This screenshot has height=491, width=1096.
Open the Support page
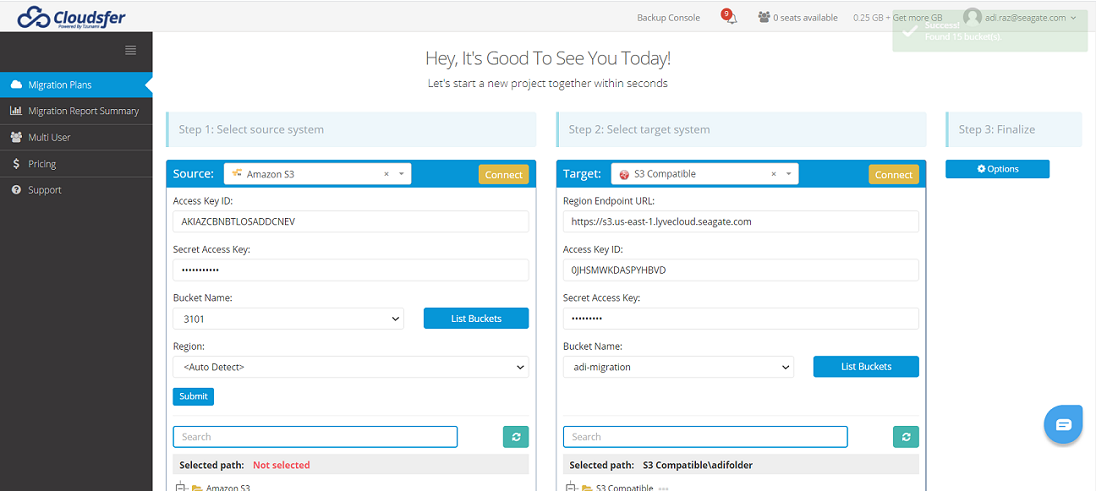click(76, 190)
